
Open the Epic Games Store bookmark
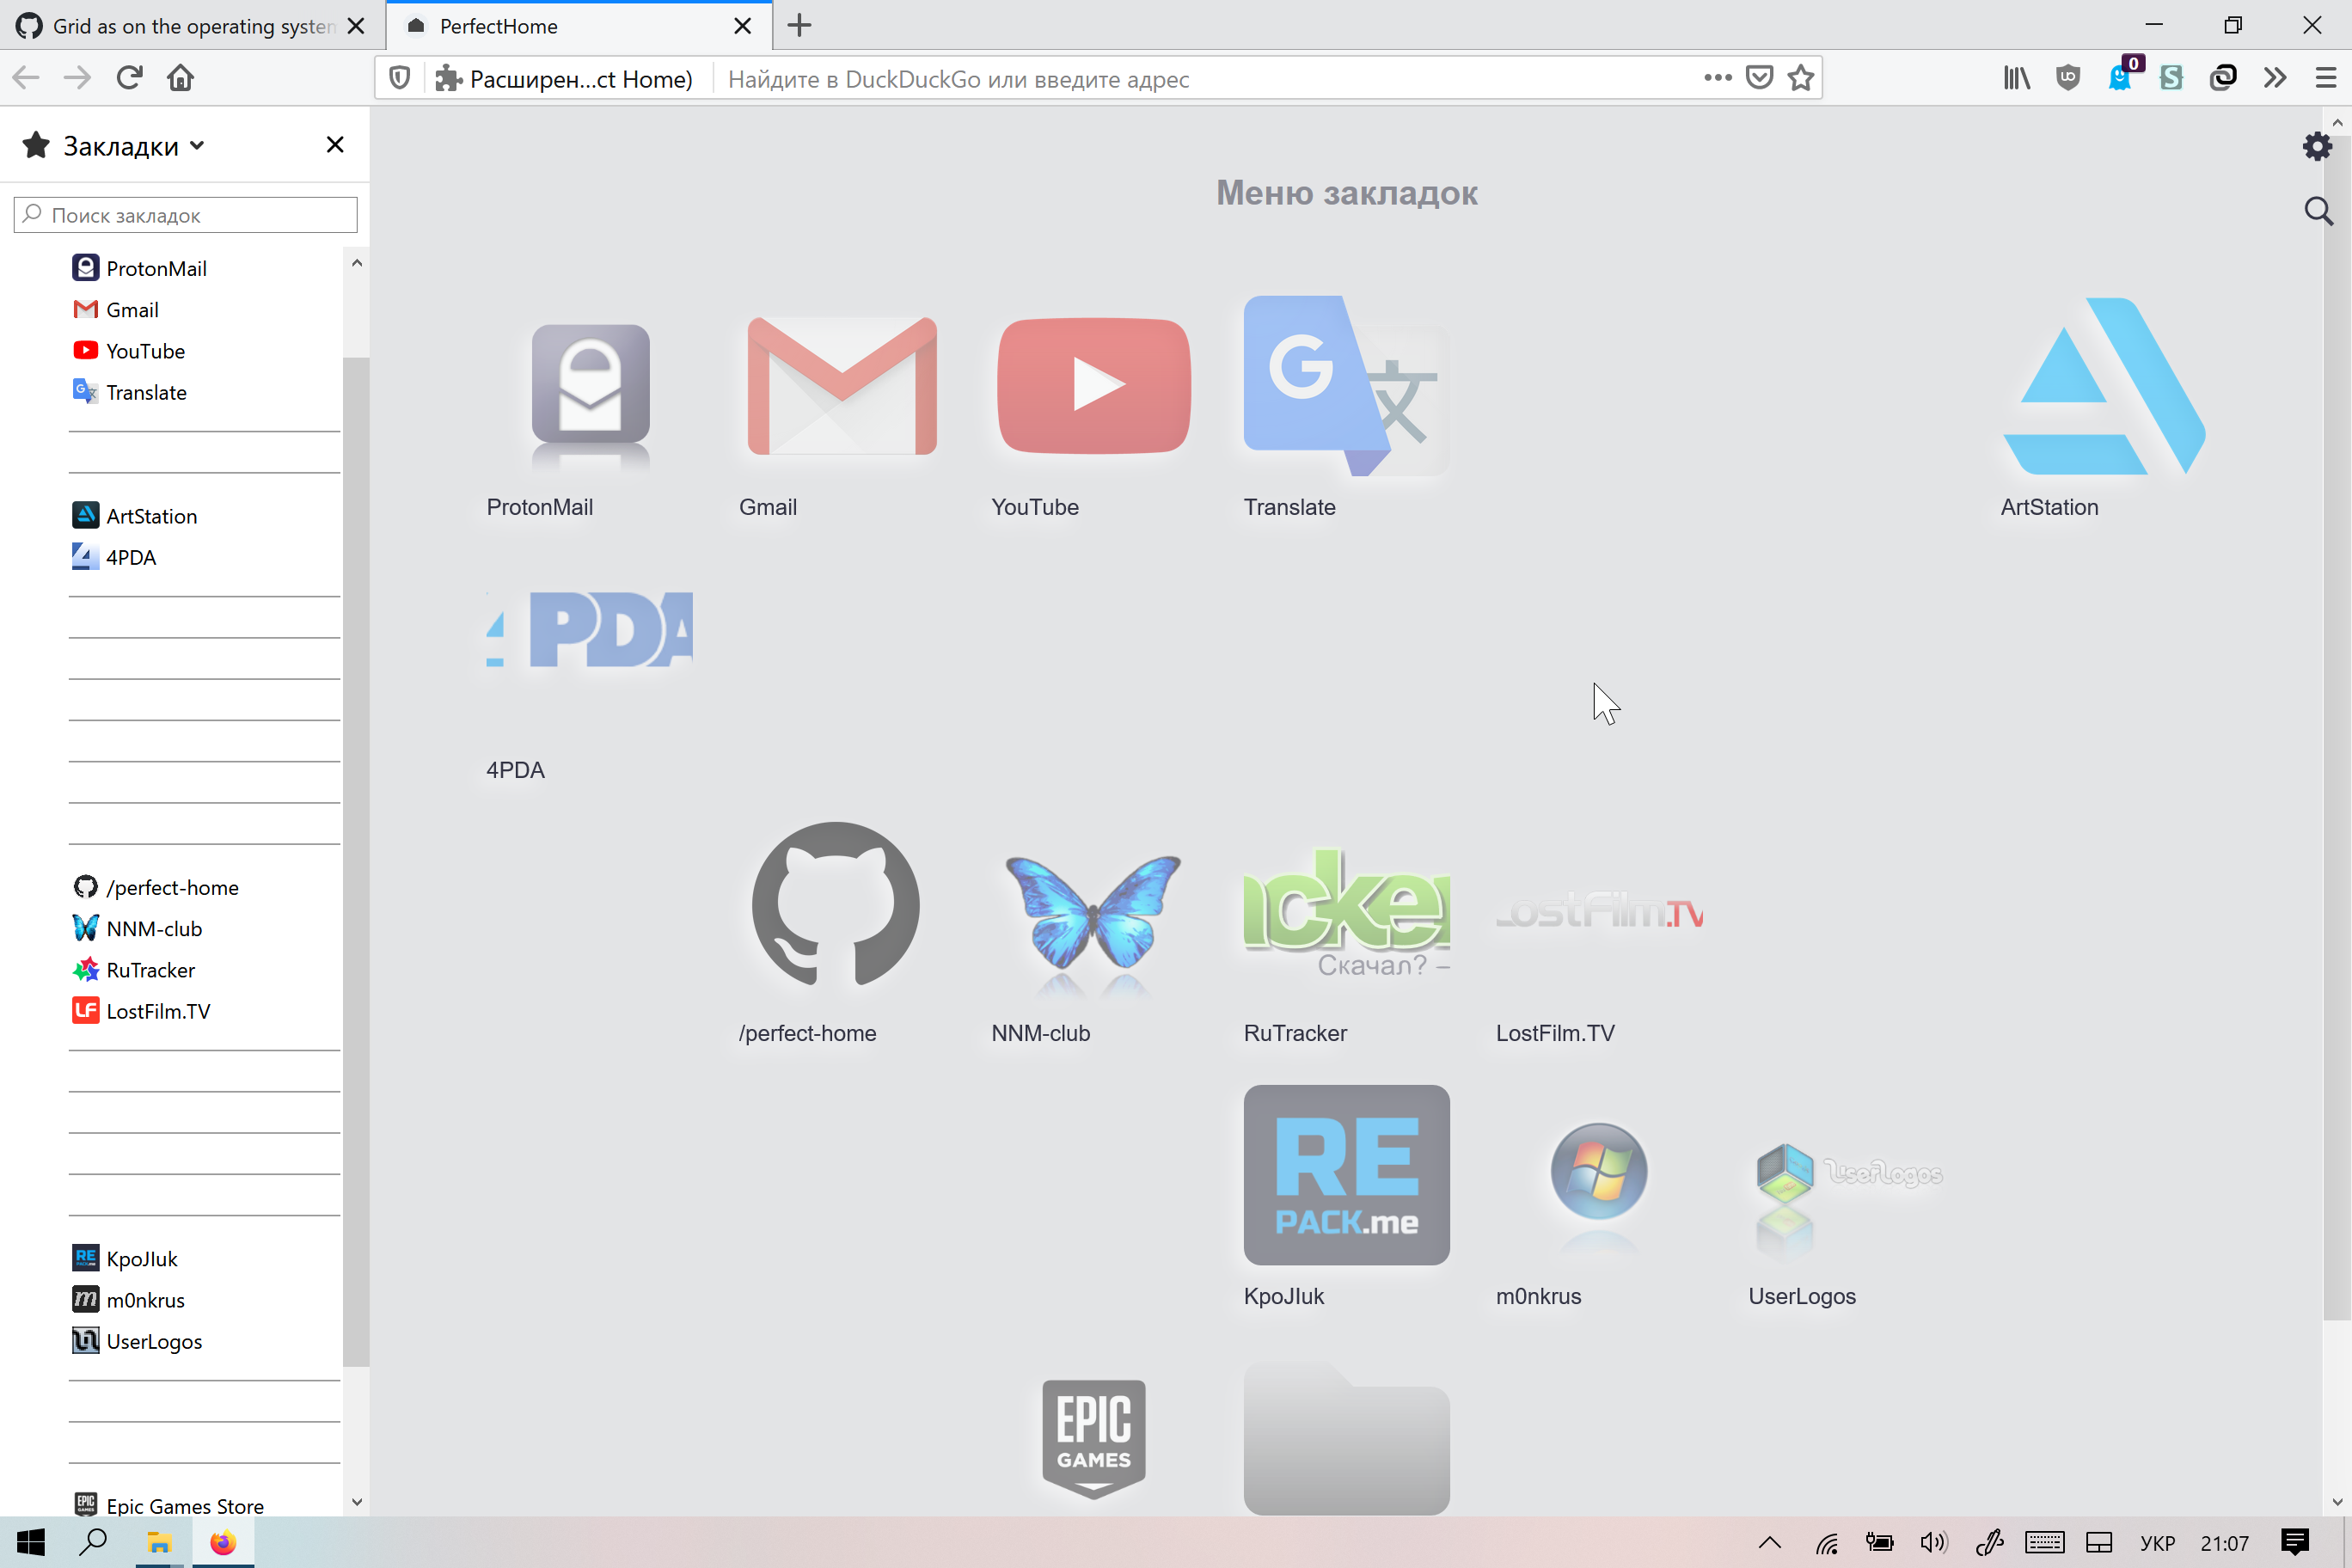[186, 1505]
